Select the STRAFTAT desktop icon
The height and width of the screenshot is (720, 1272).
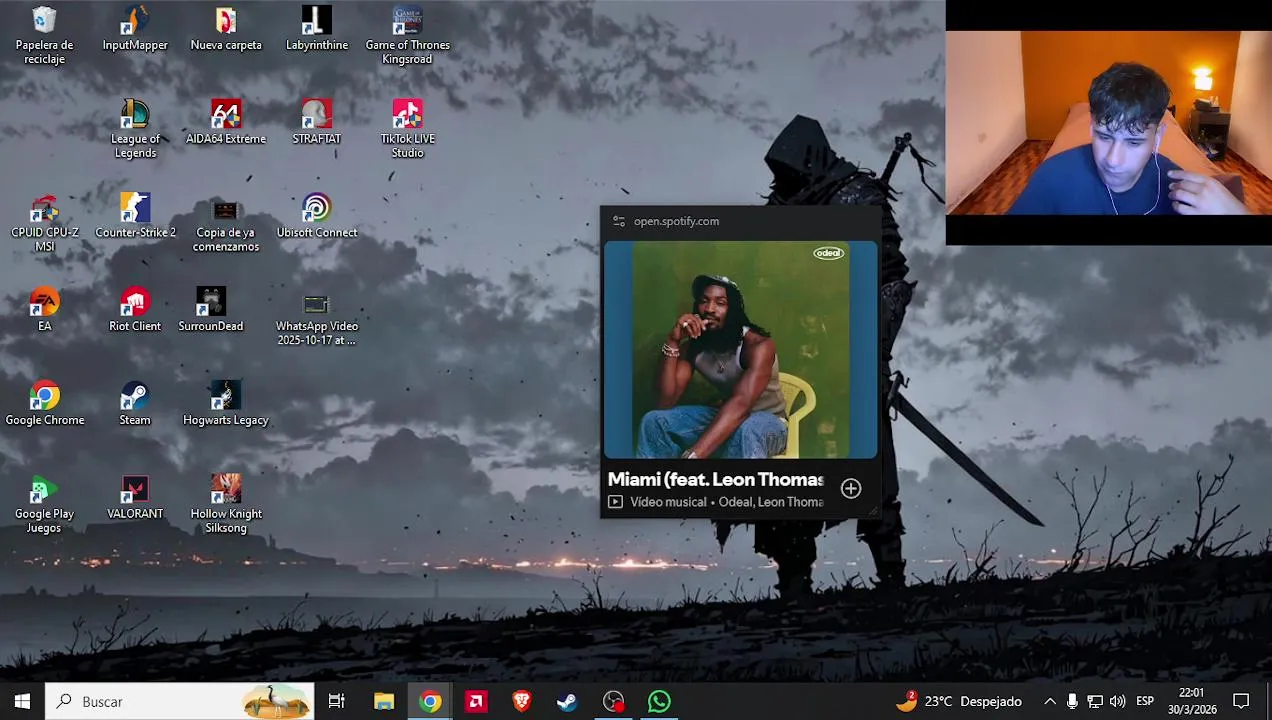click(x=317, y=122)
